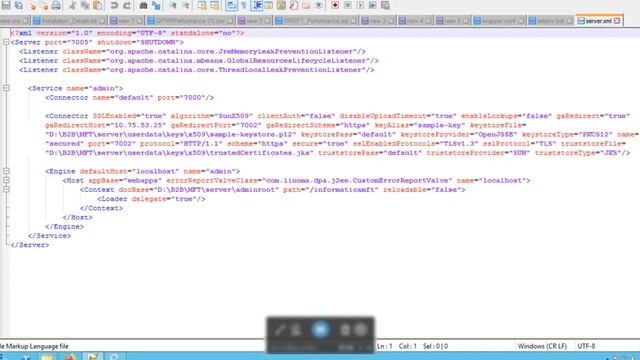Viewport: 640px width, 360px height.
Task: Click the Print toolbar icon
Action: (x=56, y=5)
